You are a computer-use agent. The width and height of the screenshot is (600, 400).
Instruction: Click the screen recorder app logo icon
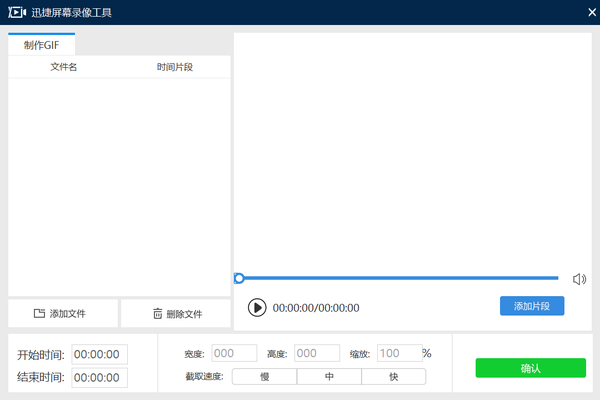(16, 12)
